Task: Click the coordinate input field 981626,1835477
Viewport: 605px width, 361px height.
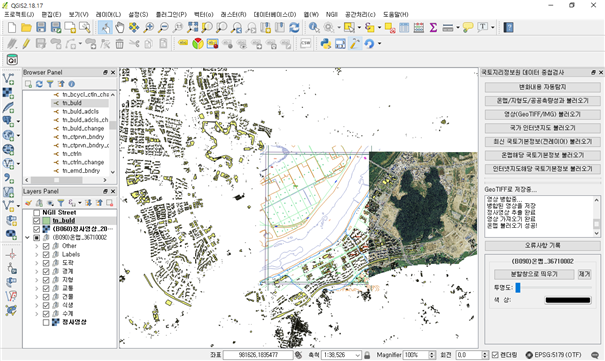Action: (x=258, y=355)
